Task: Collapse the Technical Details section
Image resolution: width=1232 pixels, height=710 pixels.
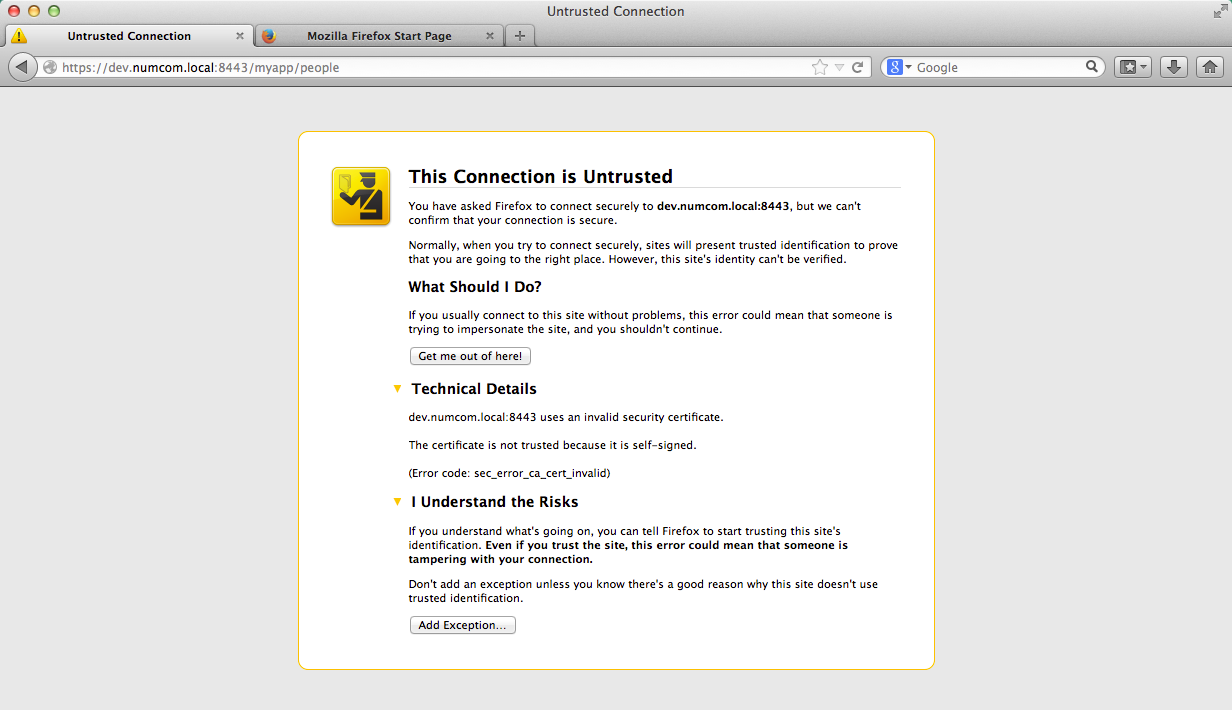Action: 397,389
